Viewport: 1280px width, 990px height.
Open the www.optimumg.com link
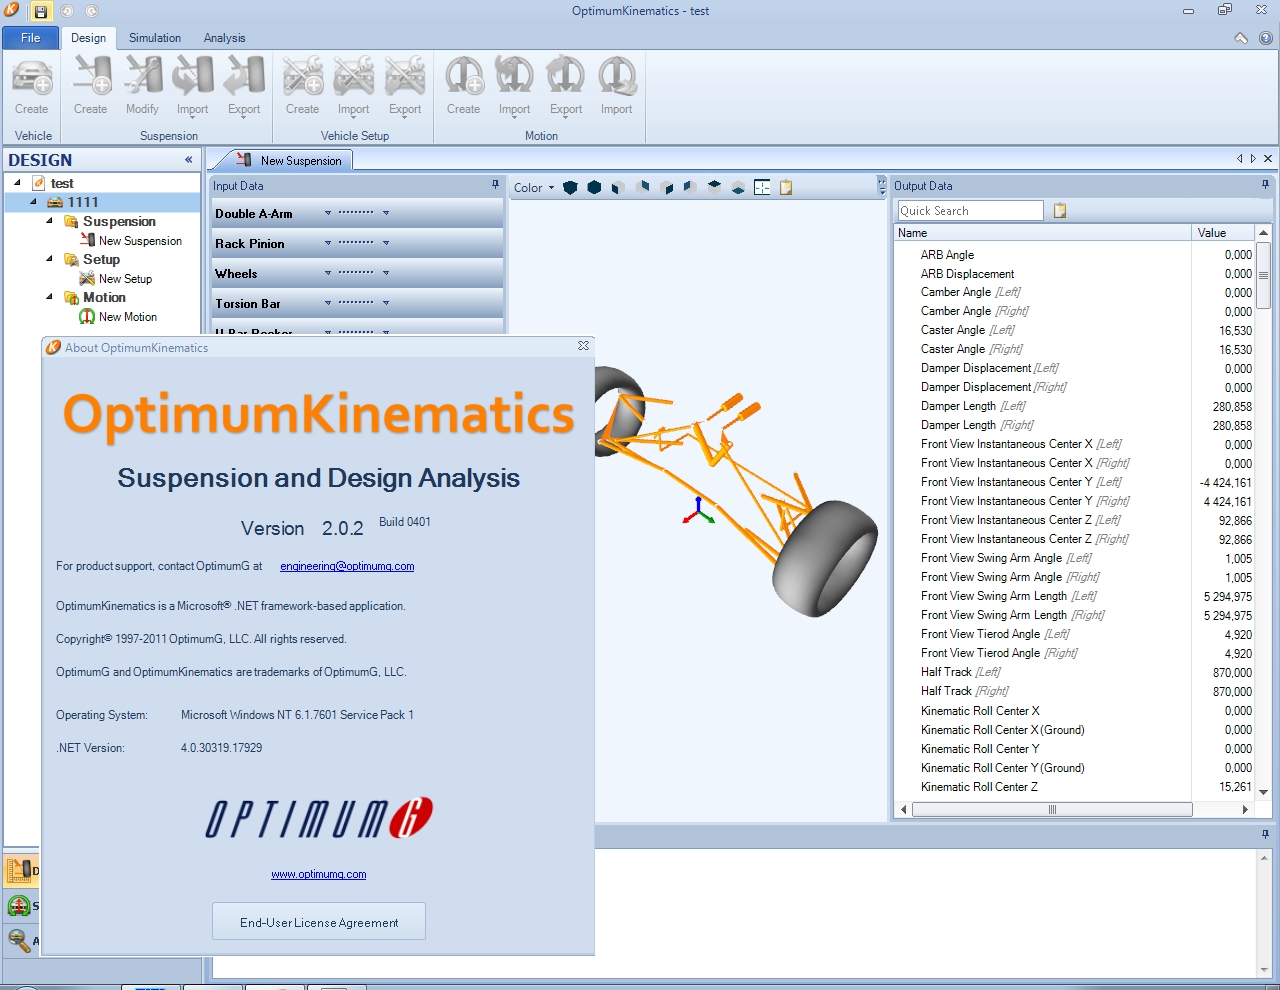(x=319, y=874)
